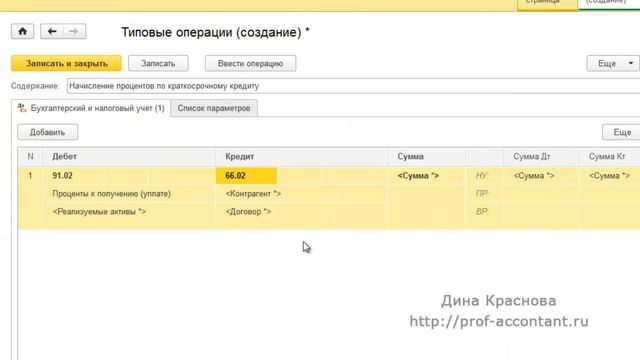Open the top 'Еще' dropdown menu
This screenshot has height=360, width=640.
(x=613, y=63)
